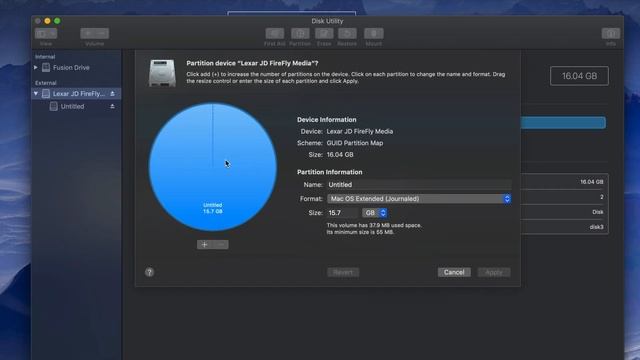Open the help question mark button
Screen dimensions: 640x360
149,272
